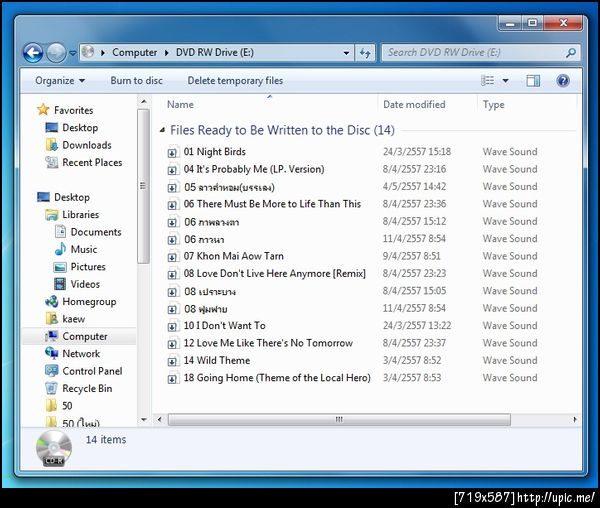This screenshot has height=508, width=600.
Task: Select DVD RW Drive (E:) breadcrumb
Action: (x=215, y=52)
